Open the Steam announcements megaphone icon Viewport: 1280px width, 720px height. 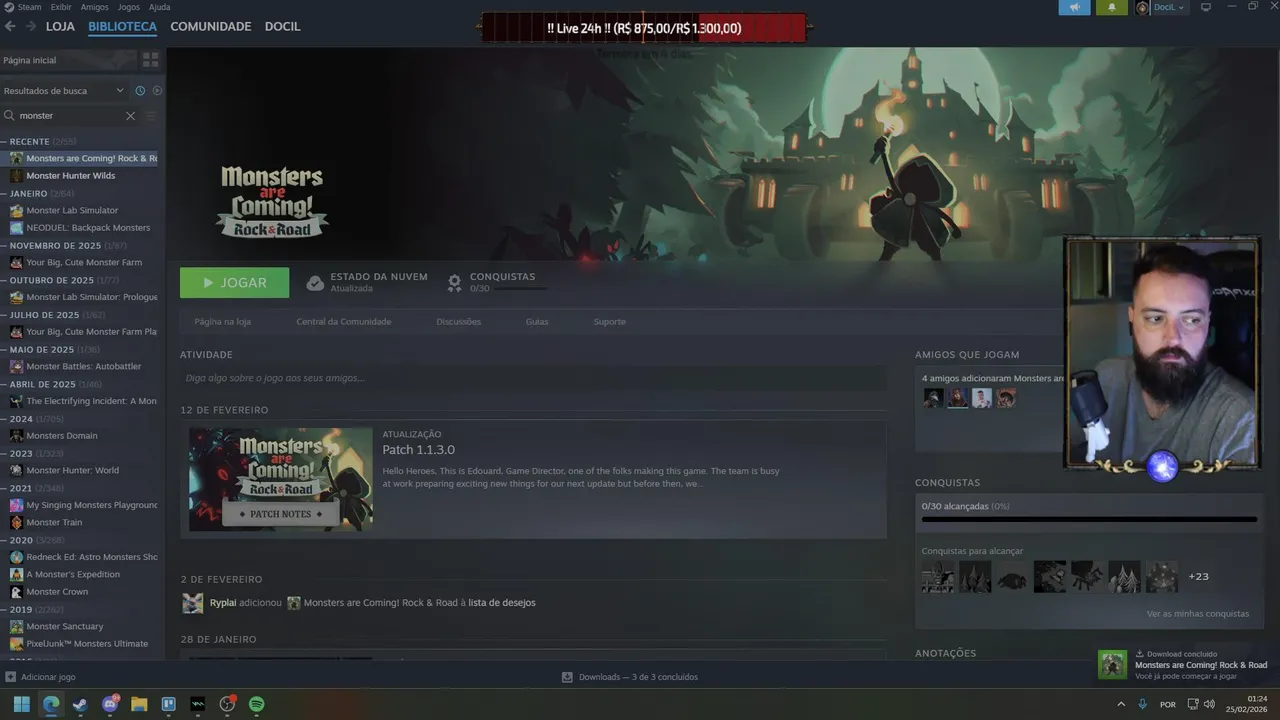(1074, 7)
